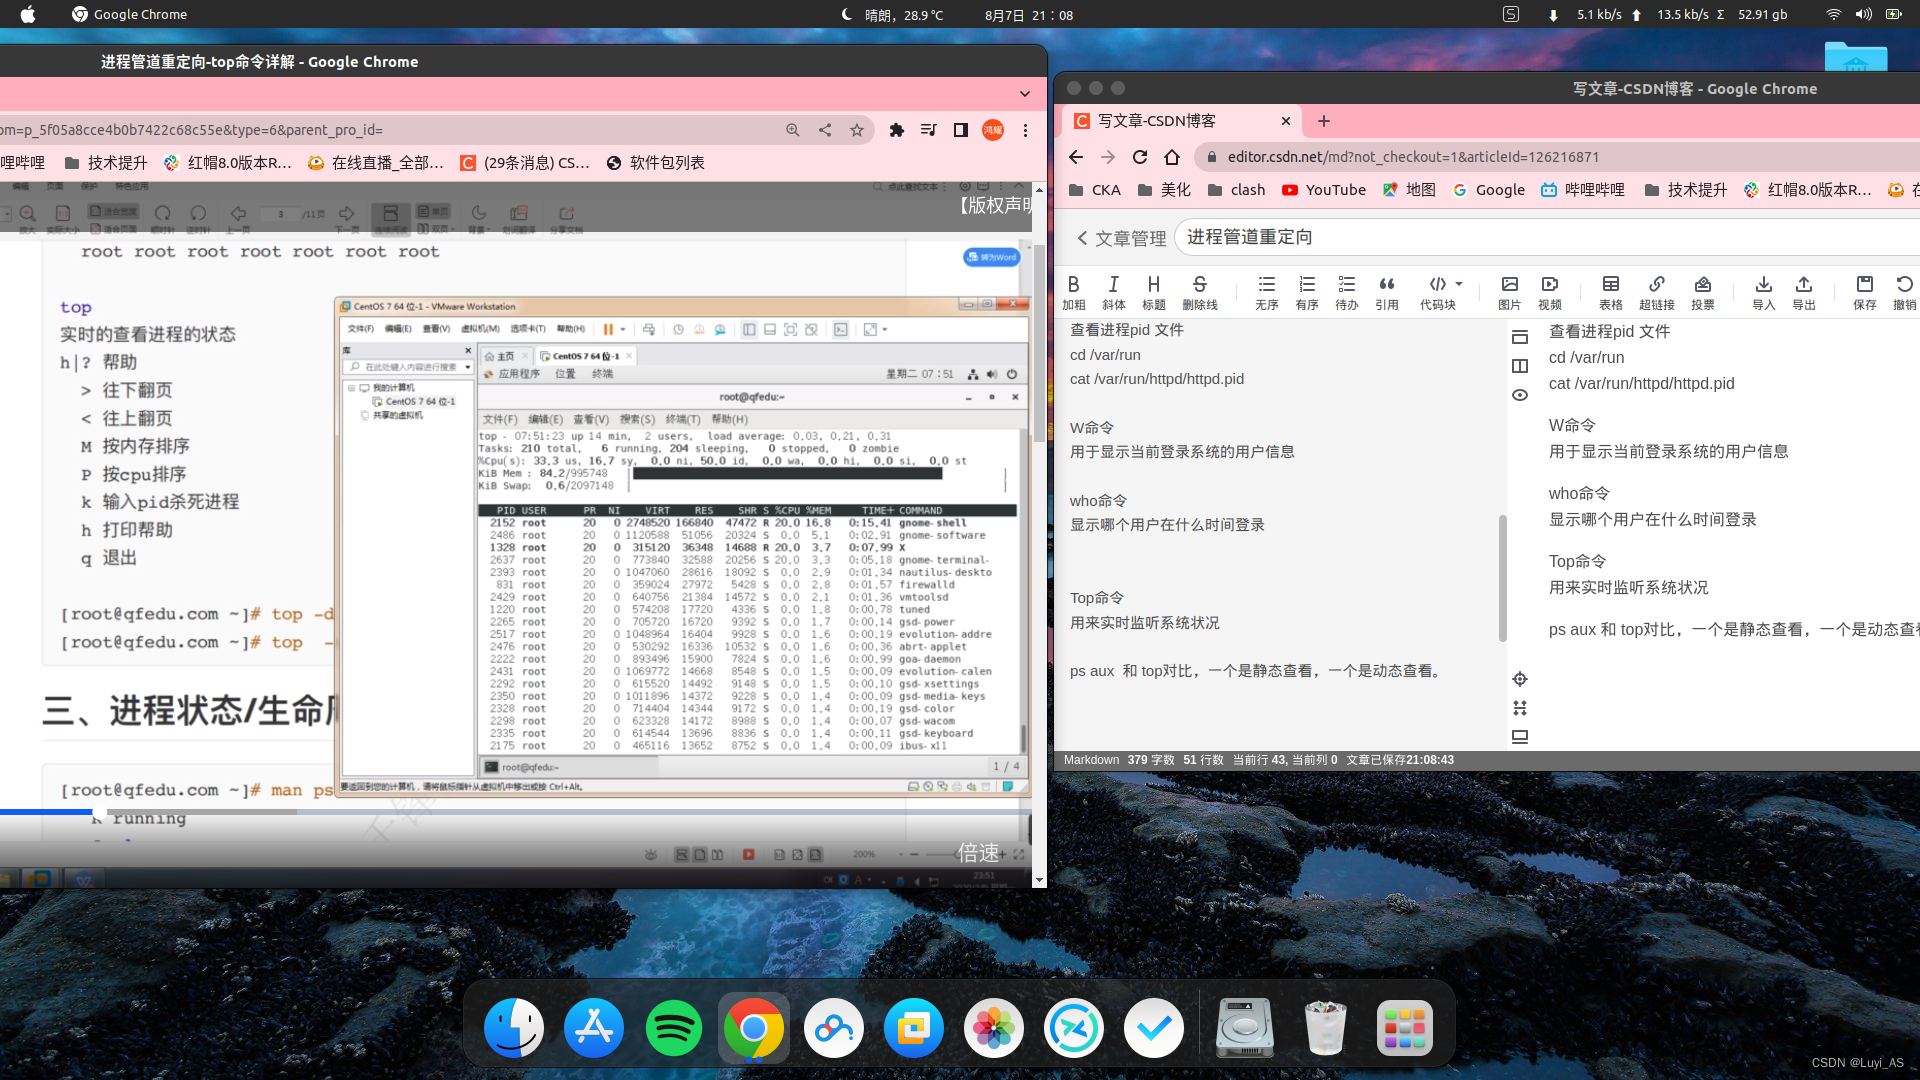The height and width of the screenshot is (1080, 1920).
Task: Insert a hyperlink (超链接)
Action: pos(1657,292)
